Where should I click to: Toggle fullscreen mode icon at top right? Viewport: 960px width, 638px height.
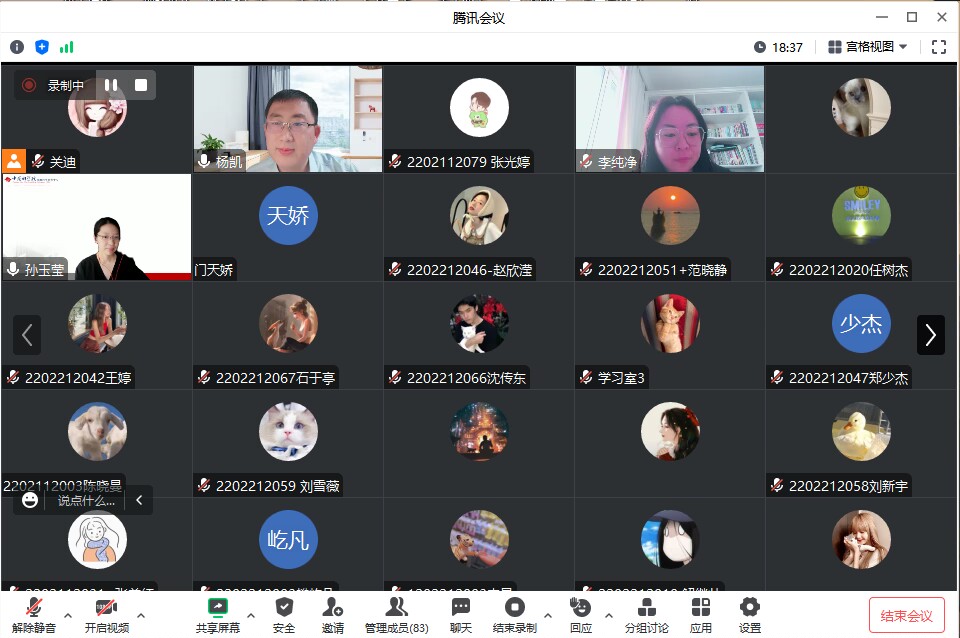(x=938, y=47)
